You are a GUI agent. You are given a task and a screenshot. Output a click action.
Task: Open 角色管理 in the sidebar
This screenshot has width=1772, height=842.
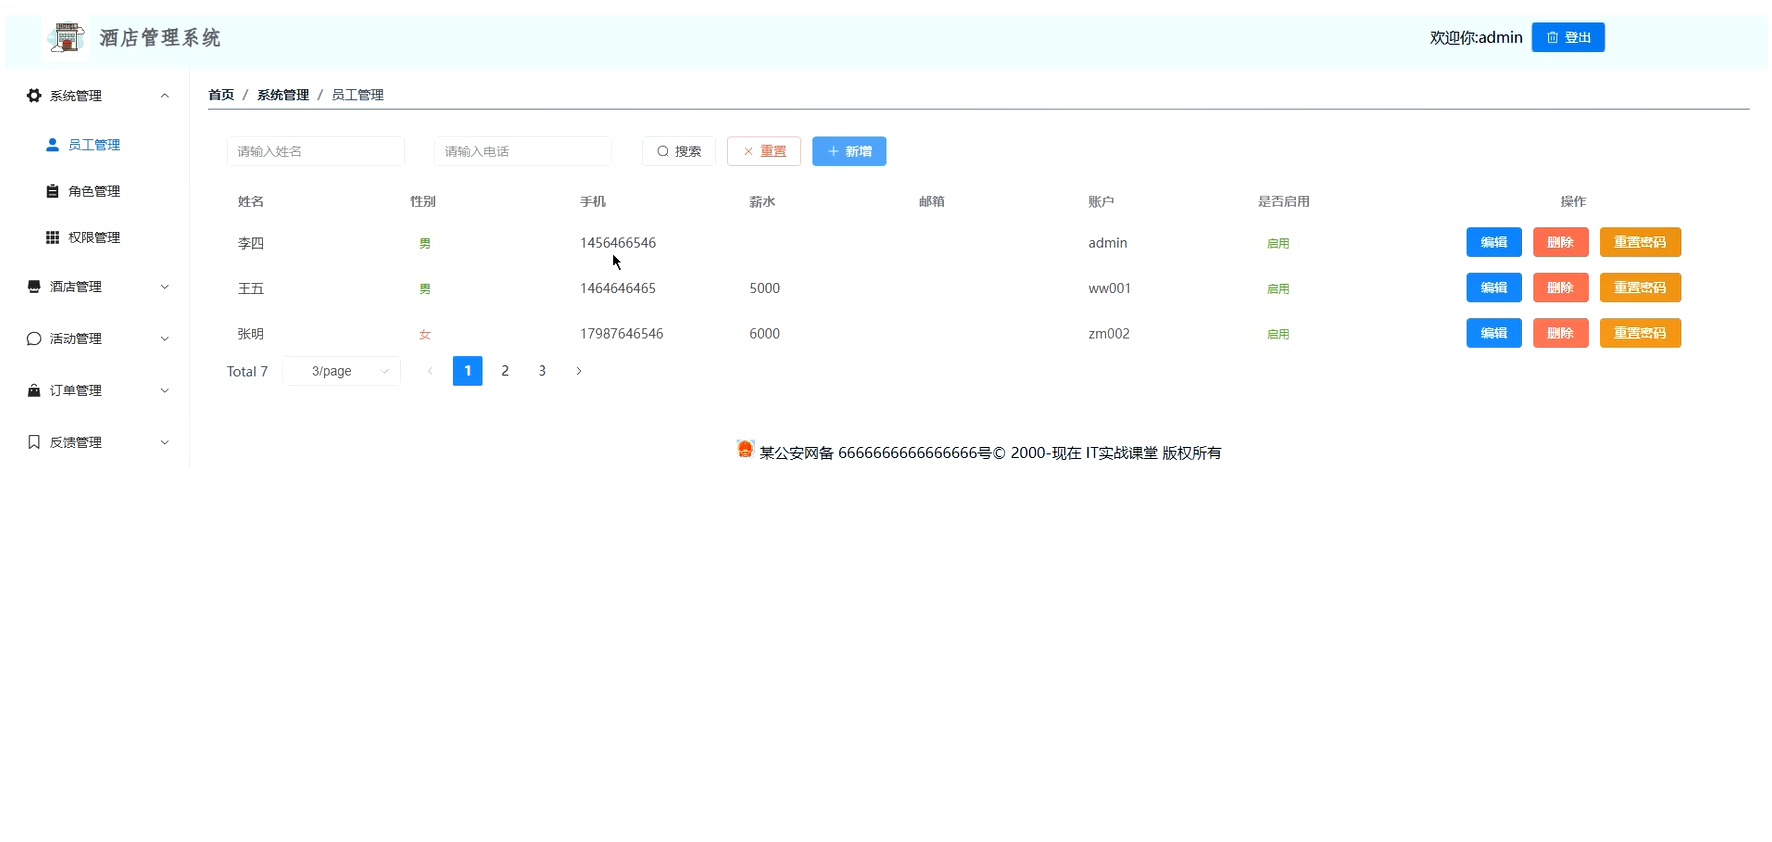[94, 191]
